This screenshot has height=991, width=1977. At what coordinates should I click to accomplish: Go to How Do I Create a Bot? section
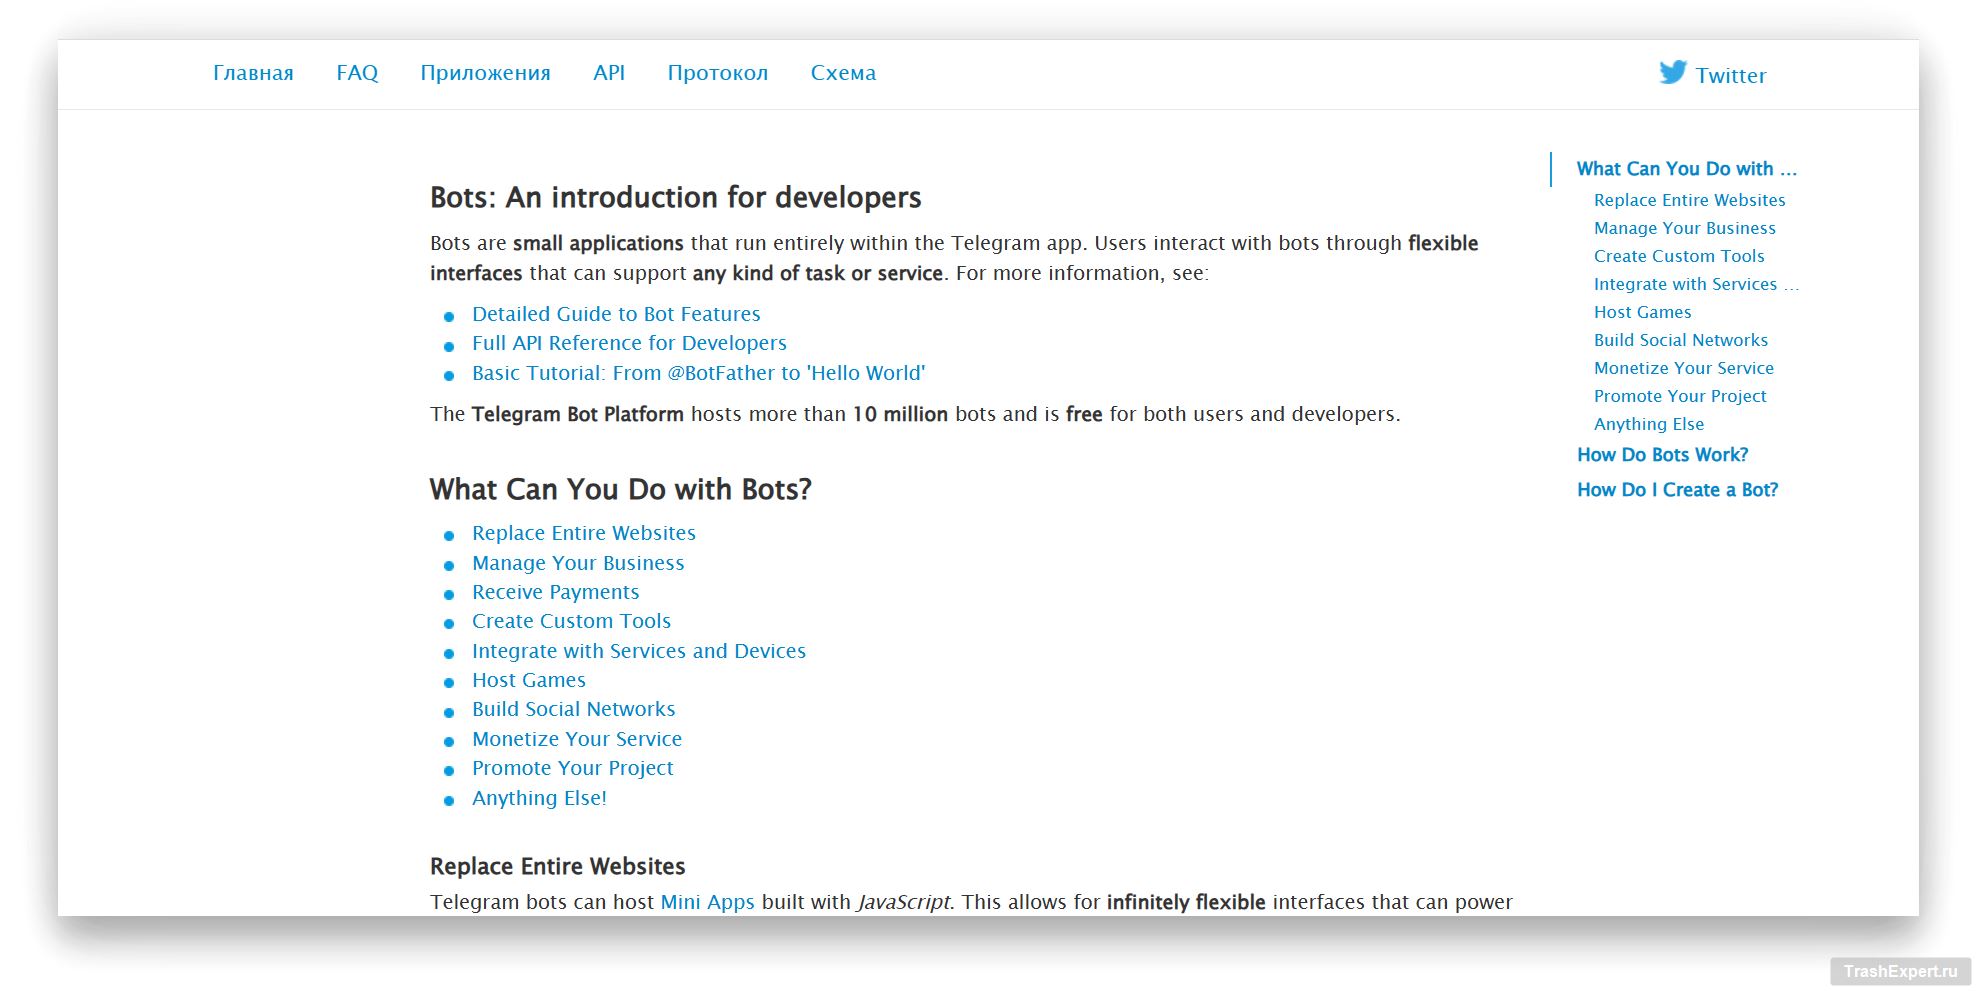1677,490
